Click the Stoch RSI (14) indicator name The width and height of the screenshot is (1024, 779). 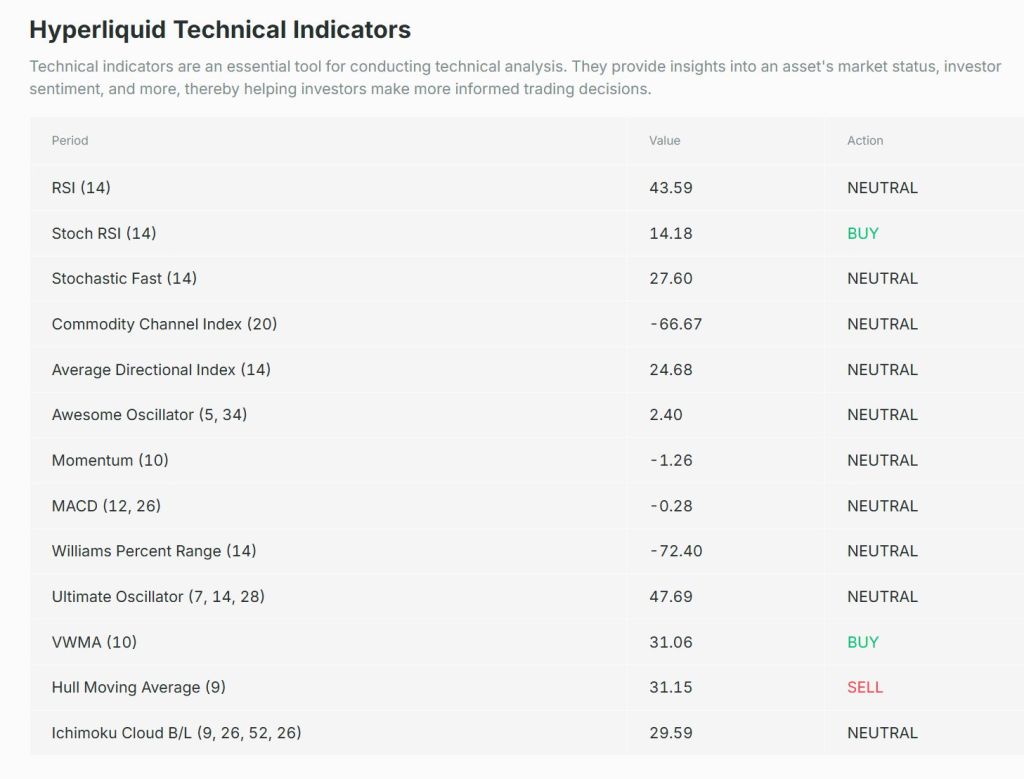104,233
